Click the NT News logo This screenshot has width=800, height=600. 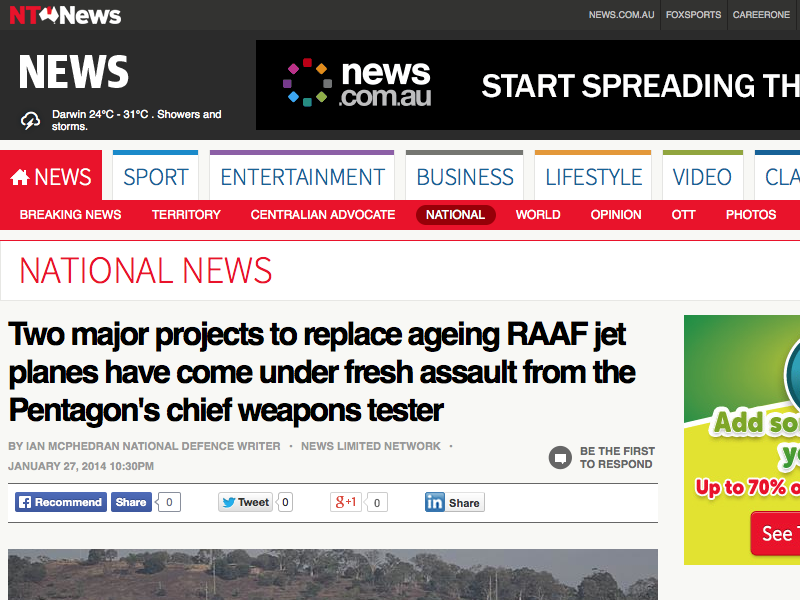(65, 15)
